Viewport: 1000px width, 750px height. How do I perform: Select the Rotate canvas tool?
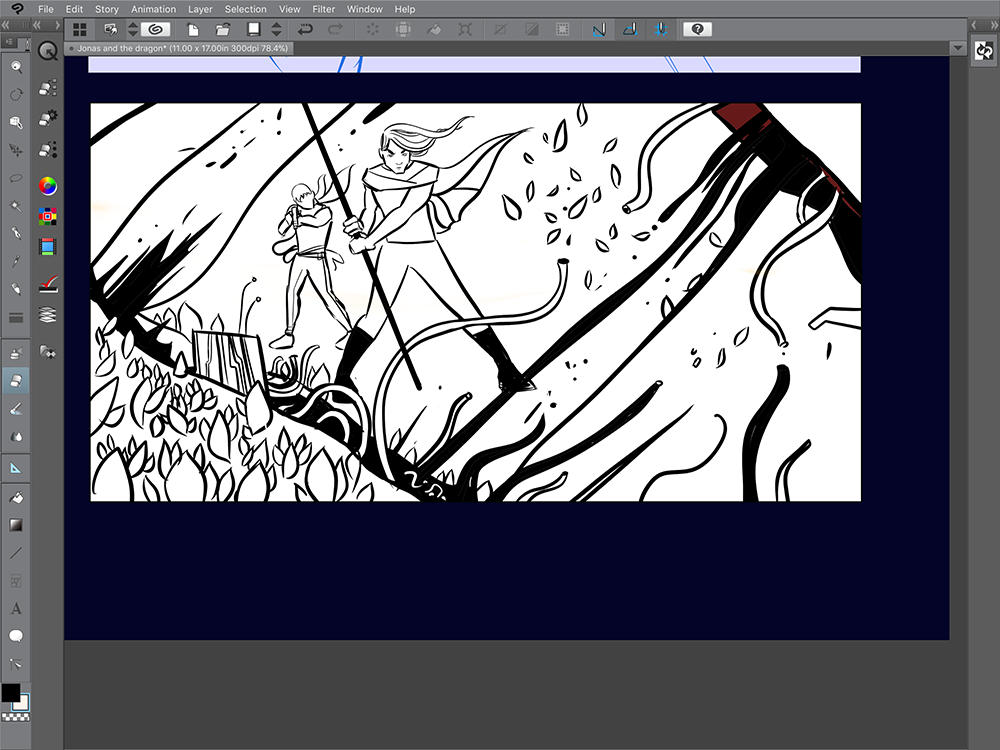pos(16,96)
